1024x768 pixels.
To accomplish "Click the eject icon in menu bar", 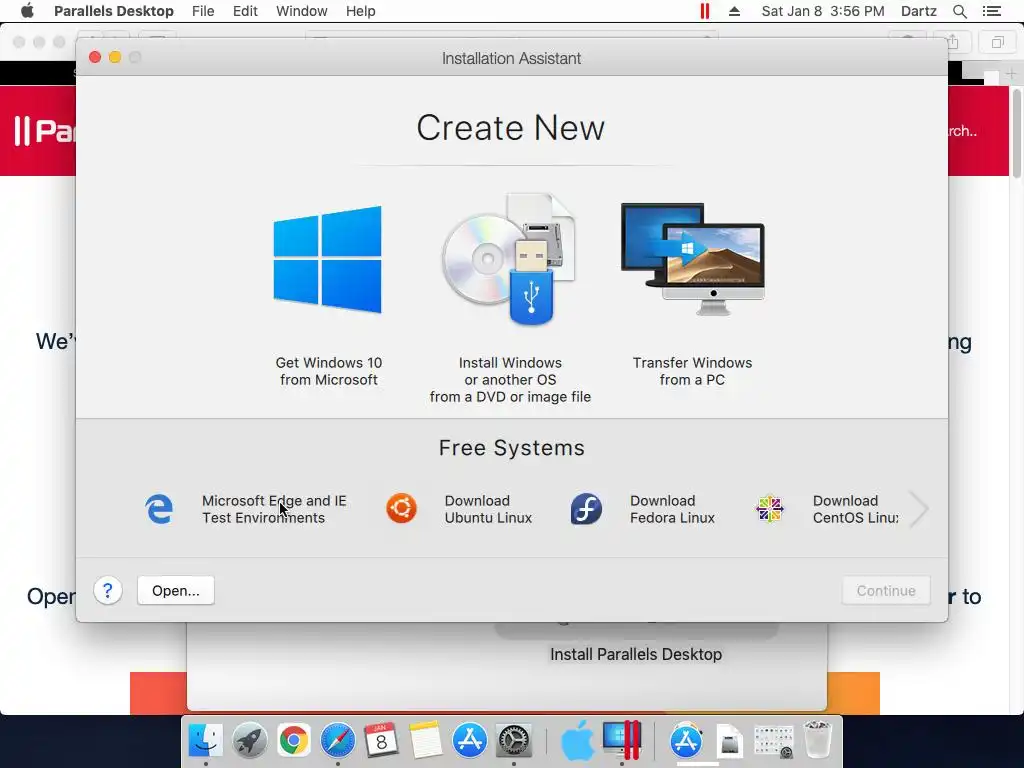I will pos(735,11).
